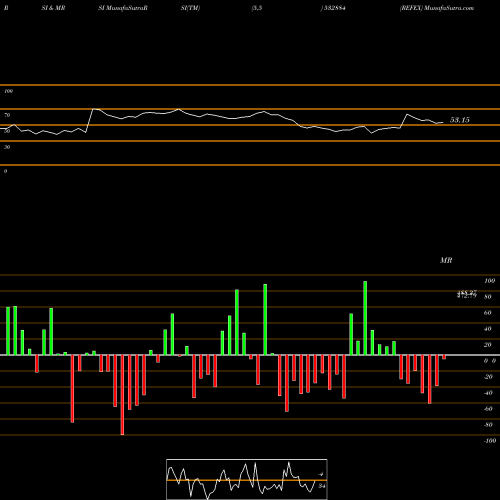
Task: Click the RSI 70 level label
Action: [x=7, y=115]
